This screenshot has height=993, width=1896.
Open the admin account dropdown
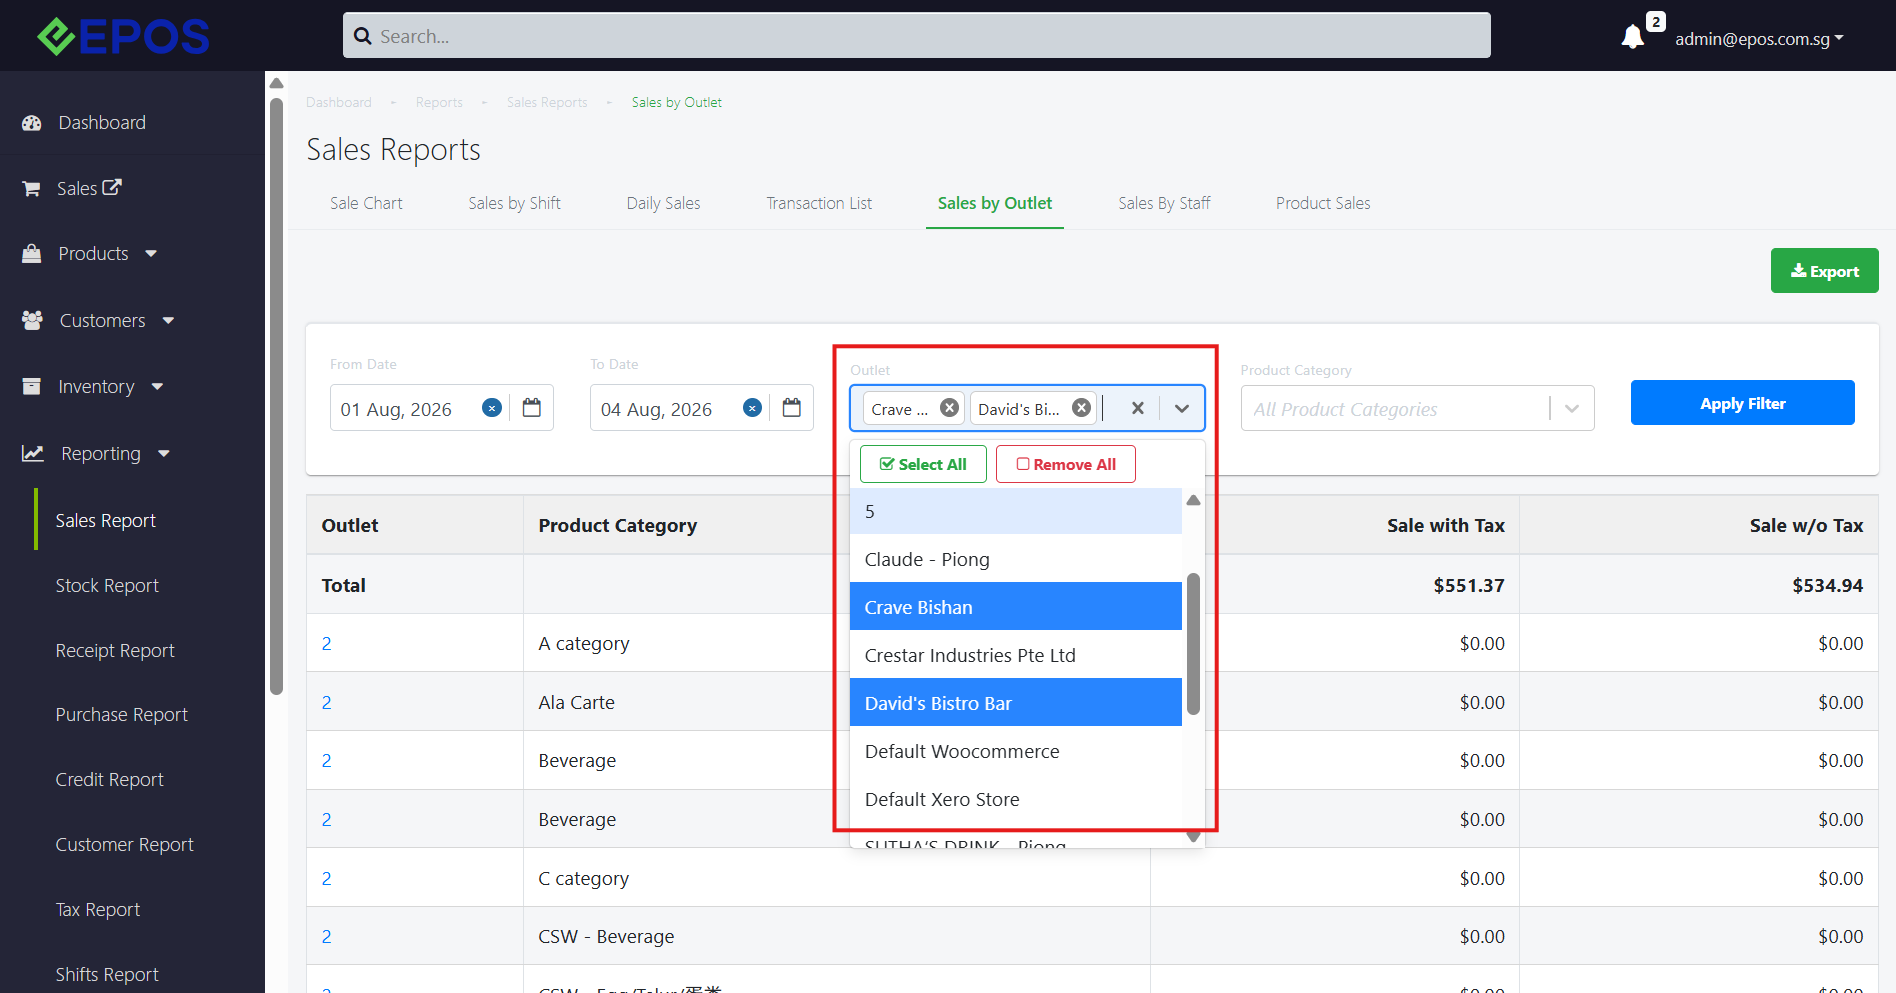tap(1759, 39)
